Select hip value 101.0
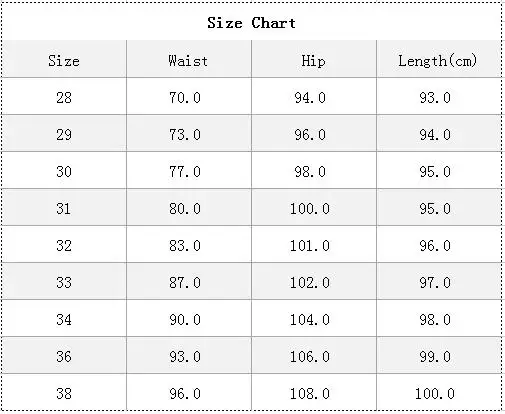This screenshot has height=414, width=505. point(310,246)
